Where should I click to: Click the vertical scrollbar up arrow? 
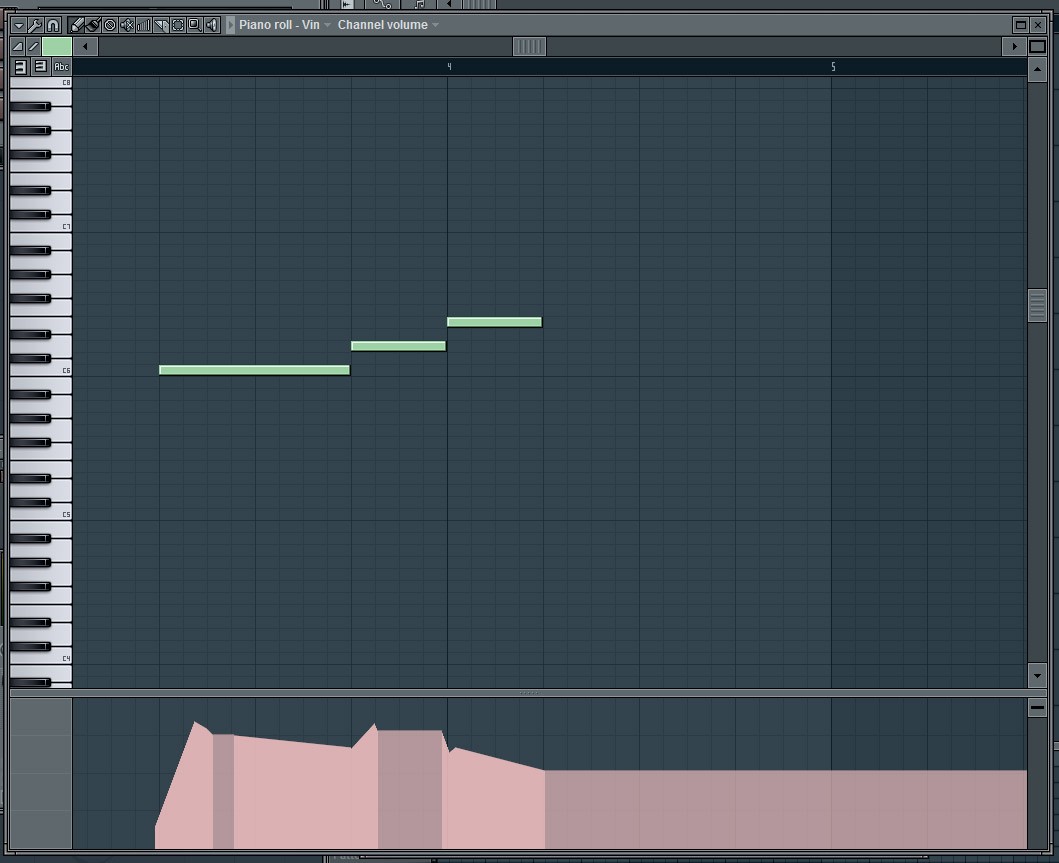click(1037, 70)
